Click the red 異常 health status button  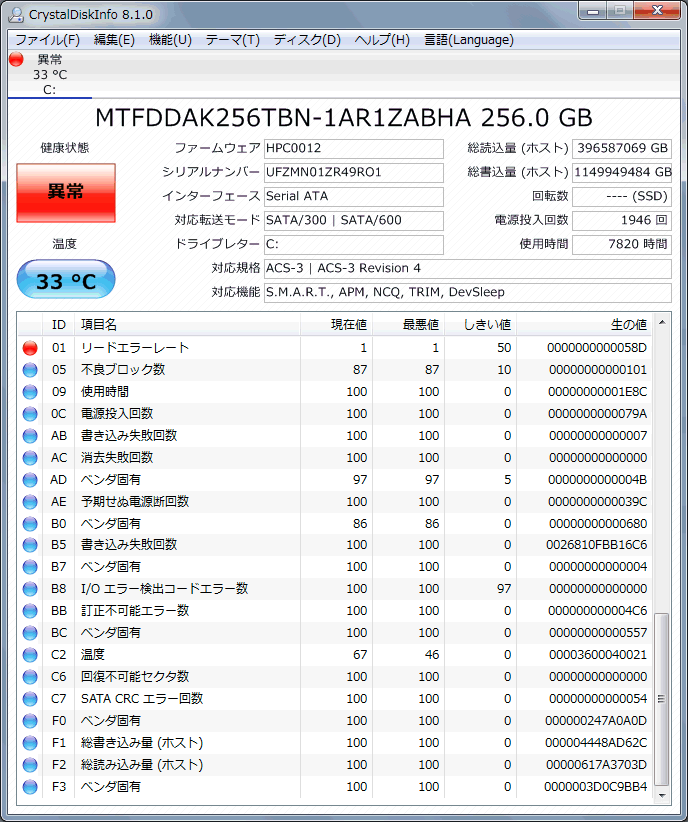tap(66, 192)
